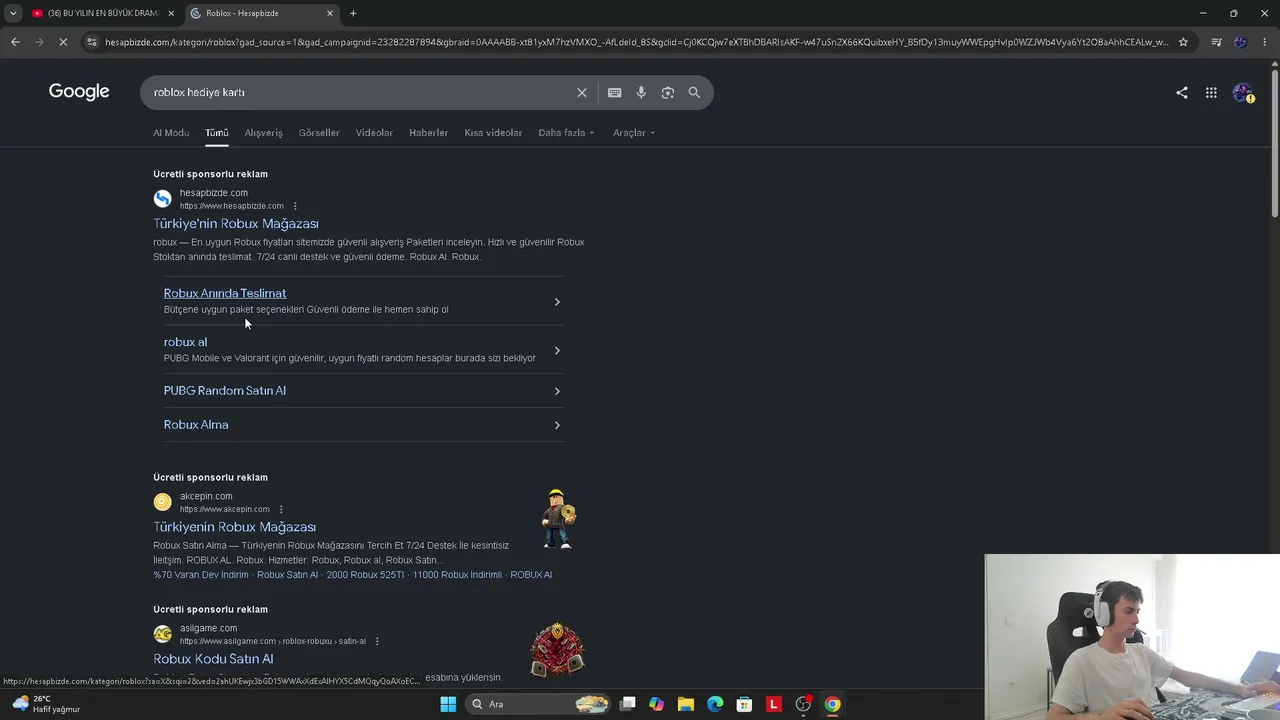This screenshot has width=1280, height=720.
Task: Open the Google account profile picture
Action: [x=1243, y=92]
